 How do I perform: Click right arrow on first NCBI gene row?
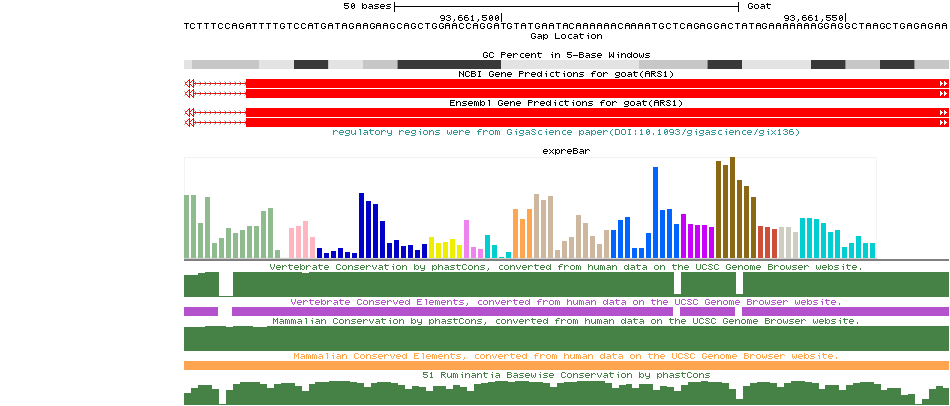(943, 83)
